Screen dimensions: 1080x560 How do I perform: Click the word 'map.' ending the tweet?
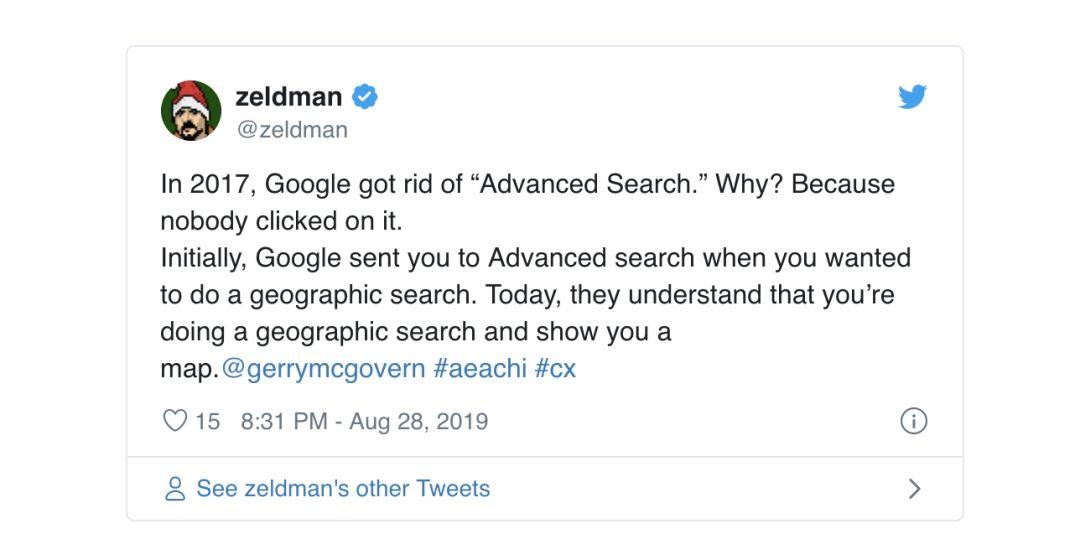pyautogui.click(x=189, y=370)
